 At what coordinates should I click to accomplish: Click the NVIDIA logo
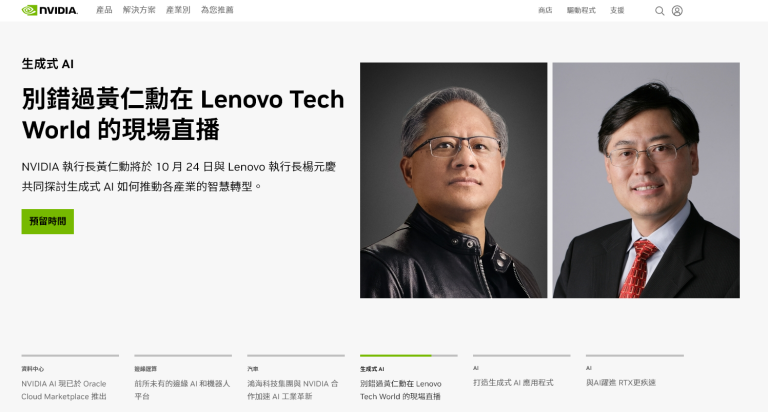click(49, 10)
